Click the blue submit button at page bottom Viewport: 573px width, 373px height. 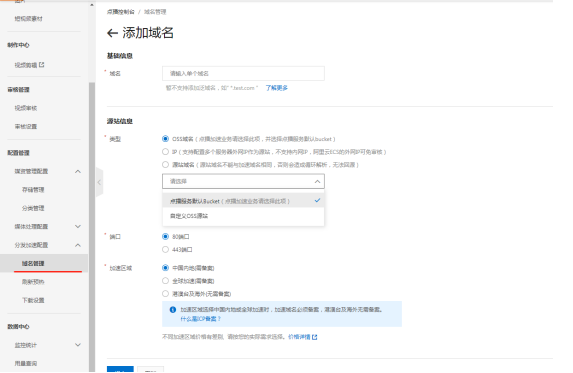pos(120,369)
